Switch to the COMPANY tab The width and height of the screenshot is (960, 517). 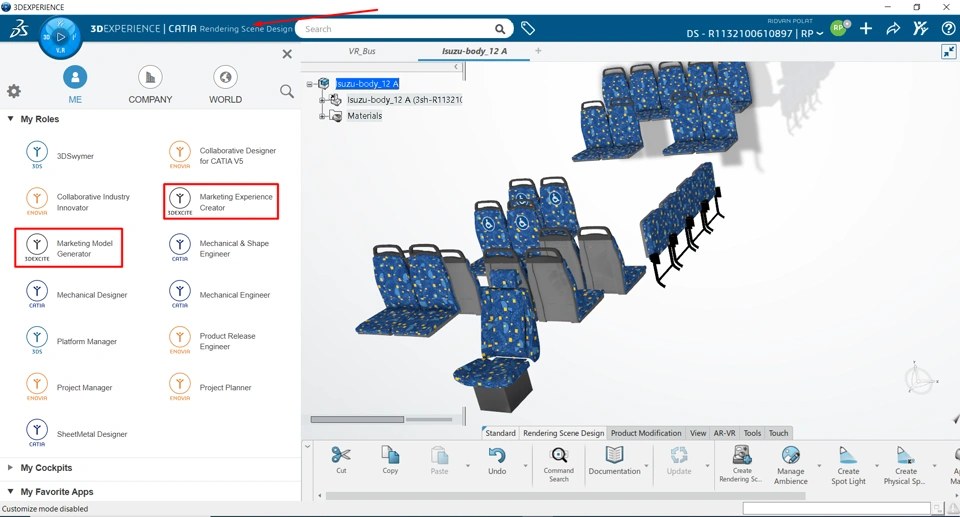point(150,85)
